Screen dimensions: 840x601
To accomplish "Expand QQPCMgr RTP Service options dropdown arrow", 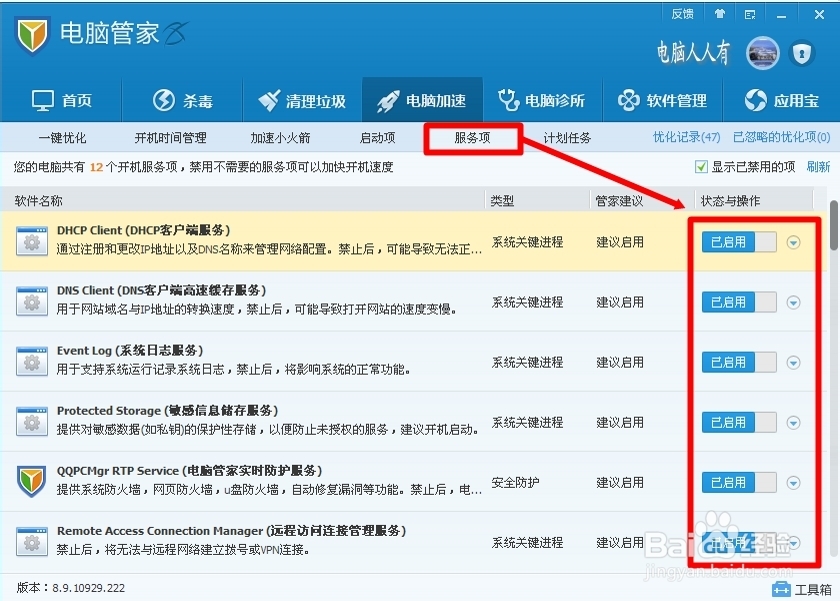I will click(793, 483).
